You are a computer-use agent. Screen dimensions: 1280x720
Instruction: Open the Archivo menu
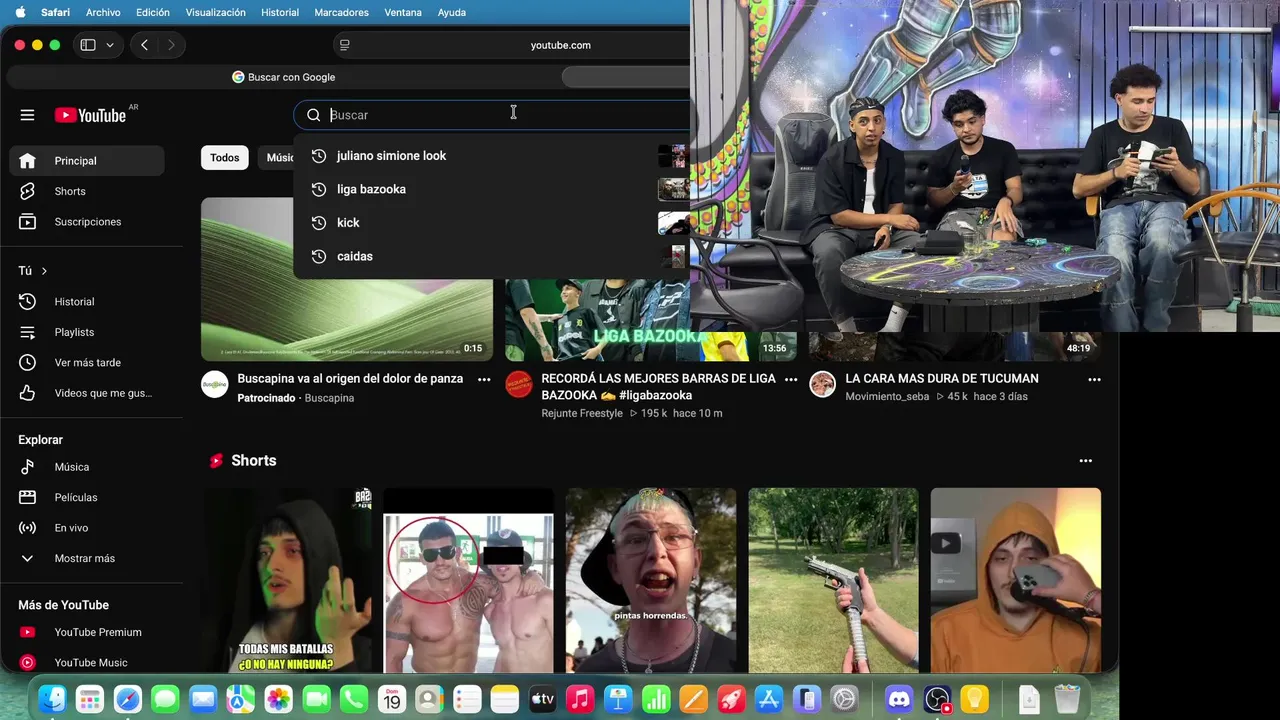tap(103, 12)
